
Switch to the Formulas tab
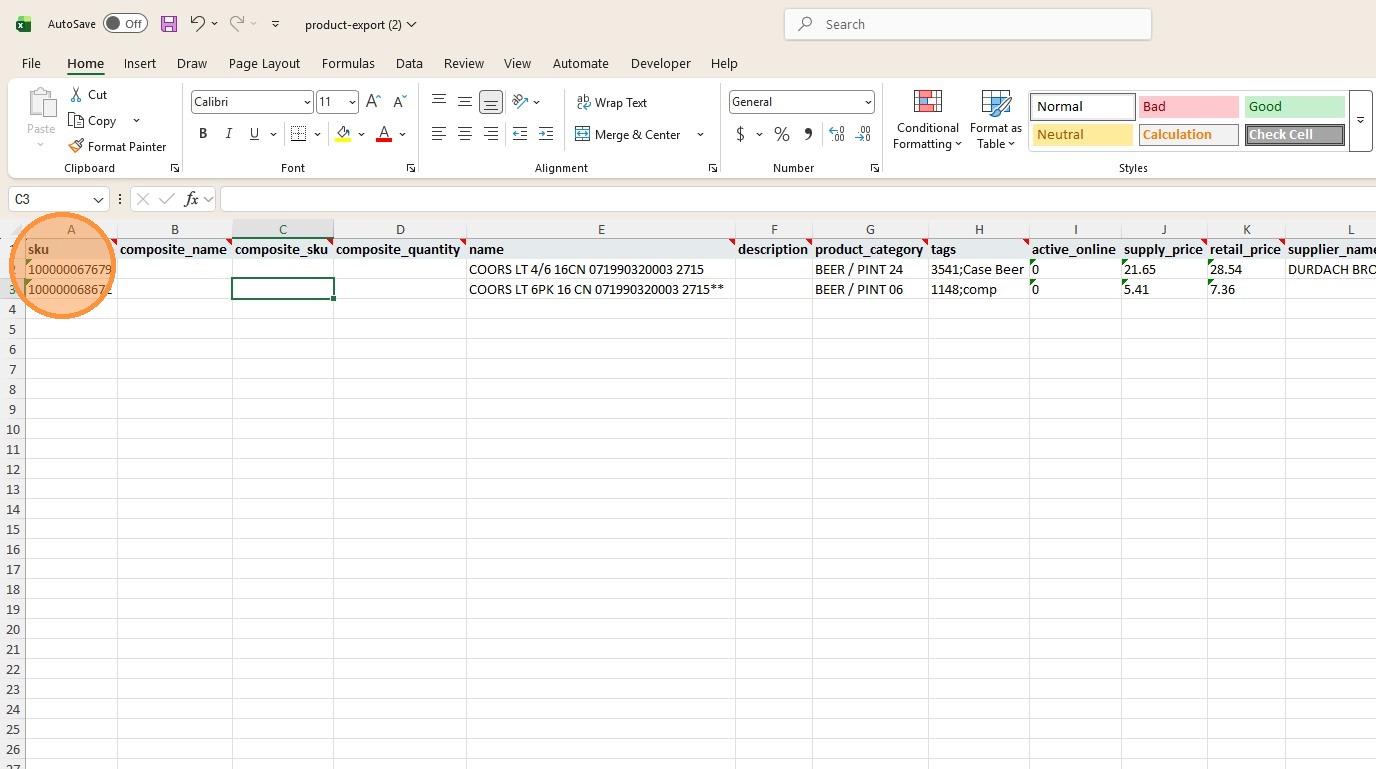click(348, 63)
